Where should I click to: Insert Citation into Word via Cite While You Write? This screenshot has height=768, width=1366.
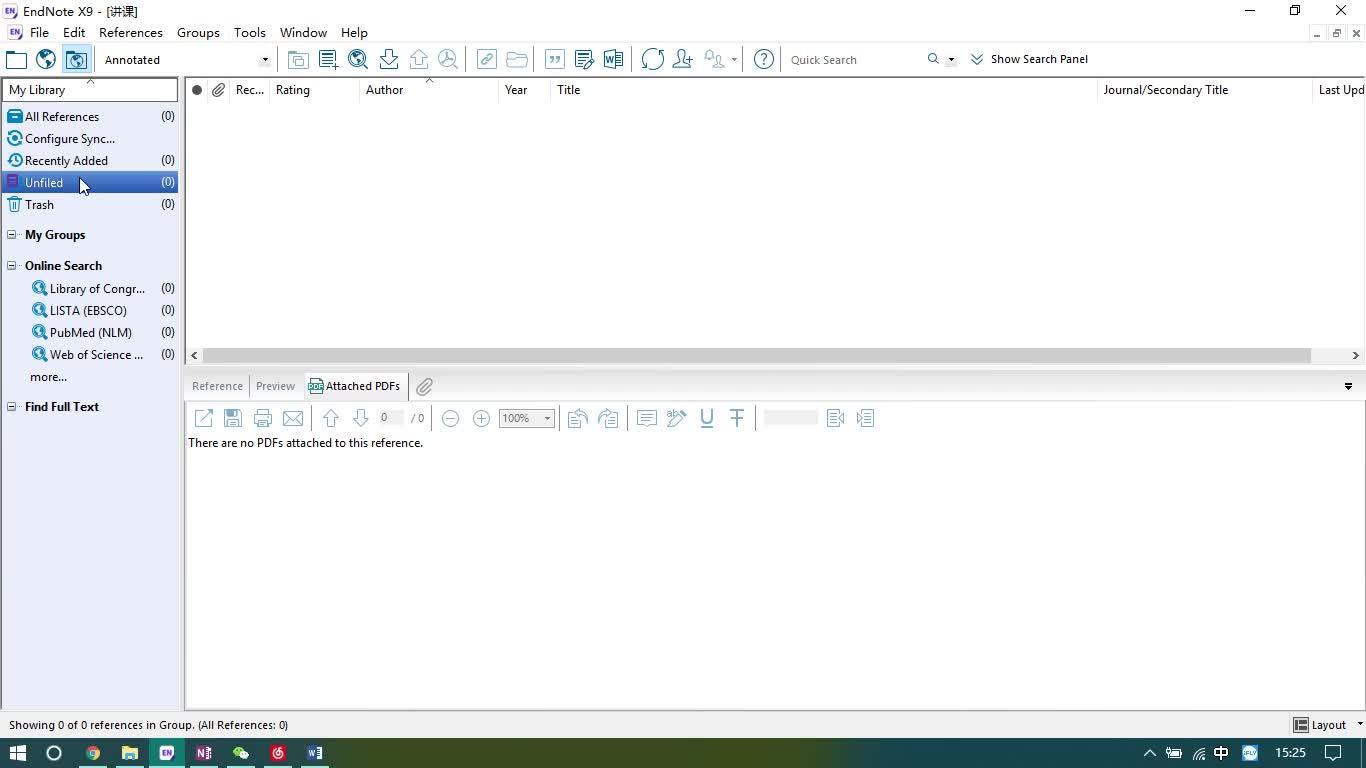[x=613, y=59]
